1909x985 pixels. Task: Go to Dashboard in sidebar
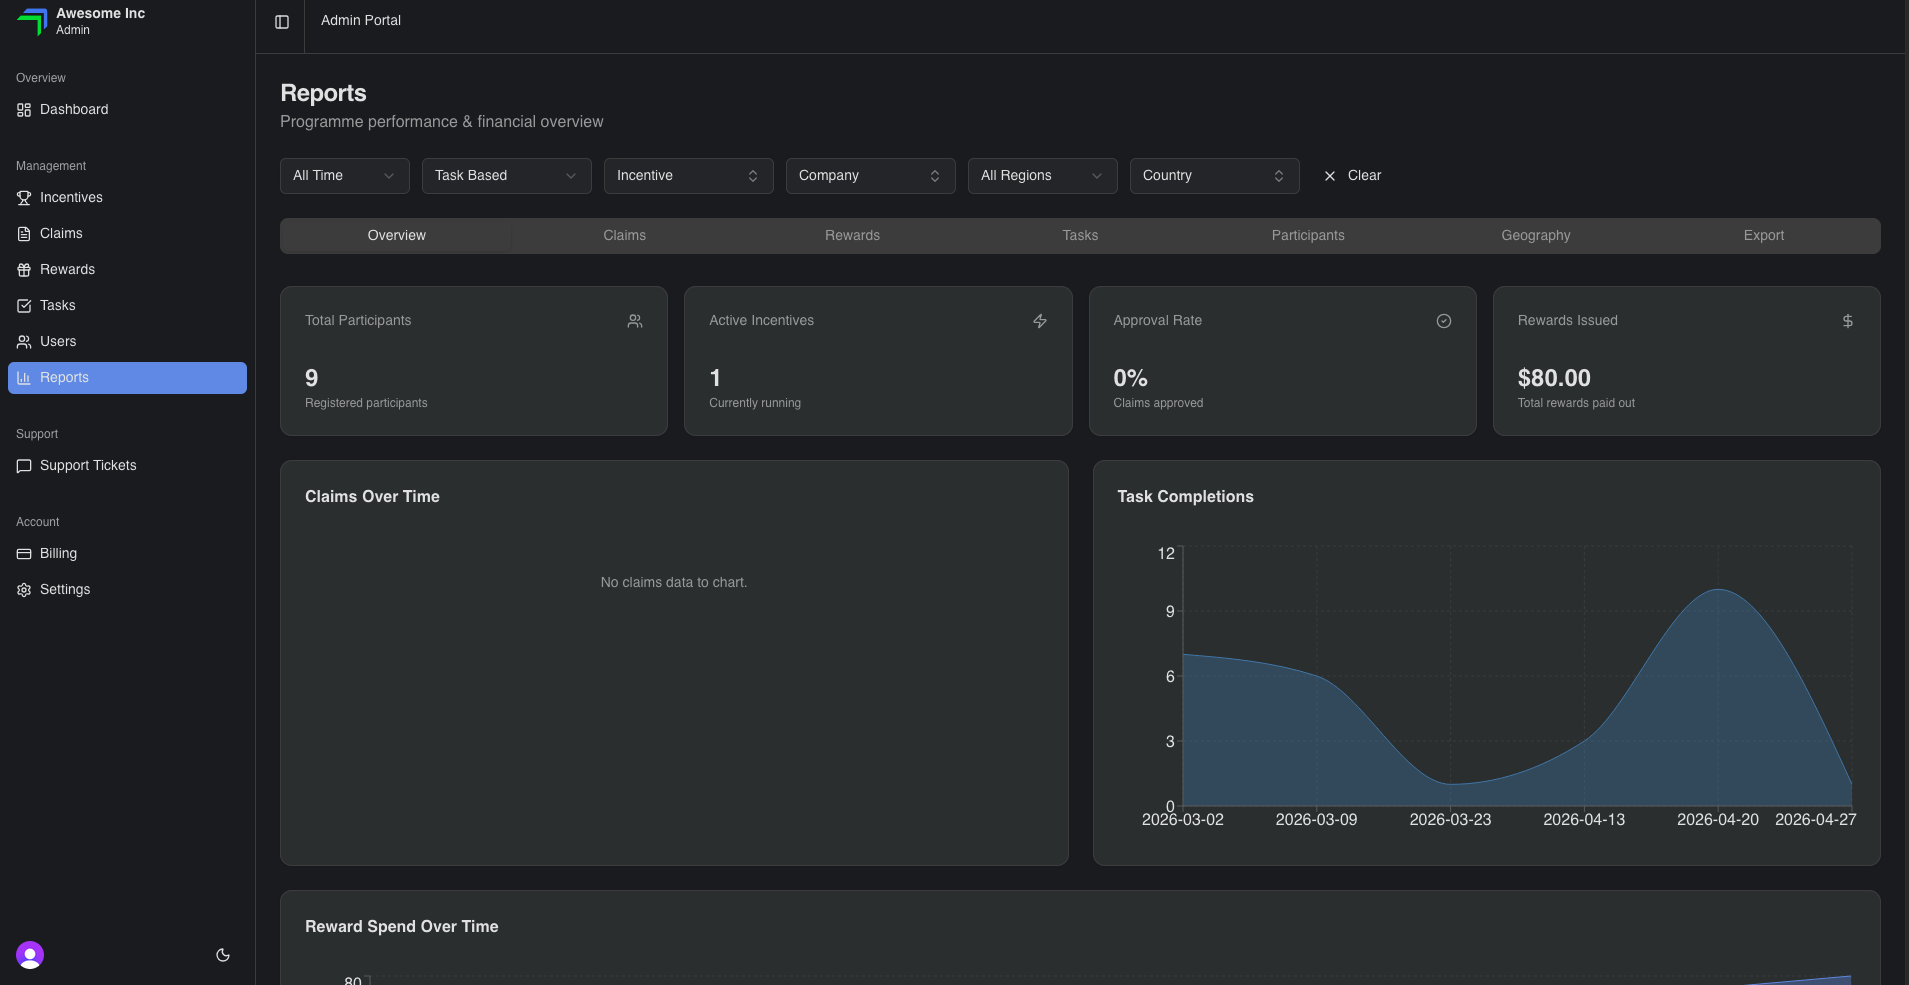tap(128, 110)
